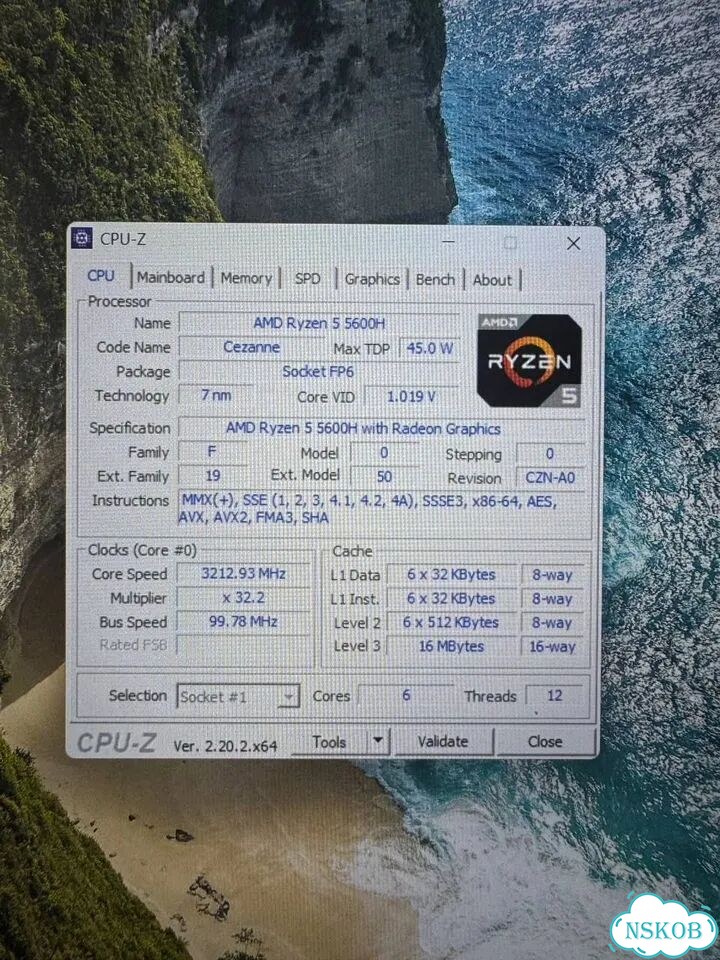The image size is (720, 960).
Task: Go to the Graphics tab
Action: tap(372, 279)
